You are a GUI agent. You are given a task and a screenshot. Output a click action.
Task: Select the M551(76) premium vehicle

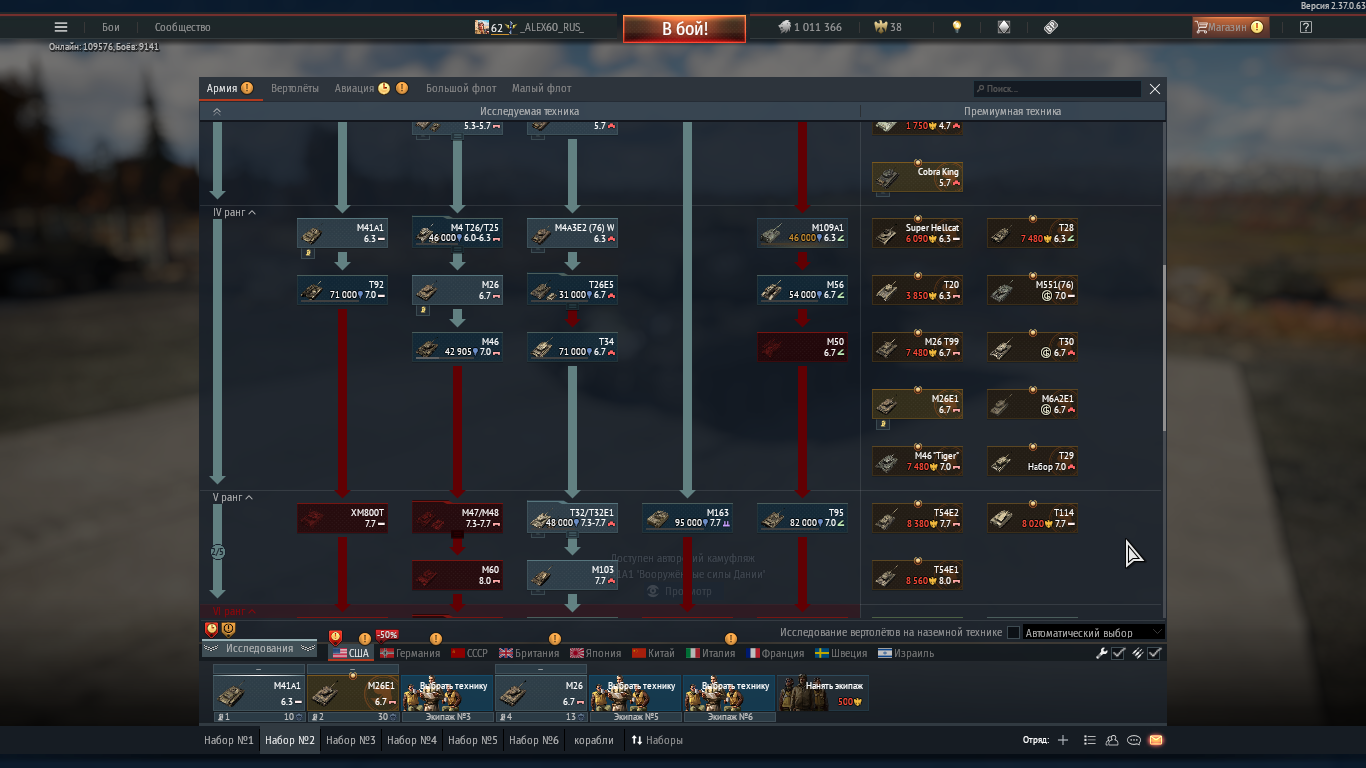tap(1032, 290)
